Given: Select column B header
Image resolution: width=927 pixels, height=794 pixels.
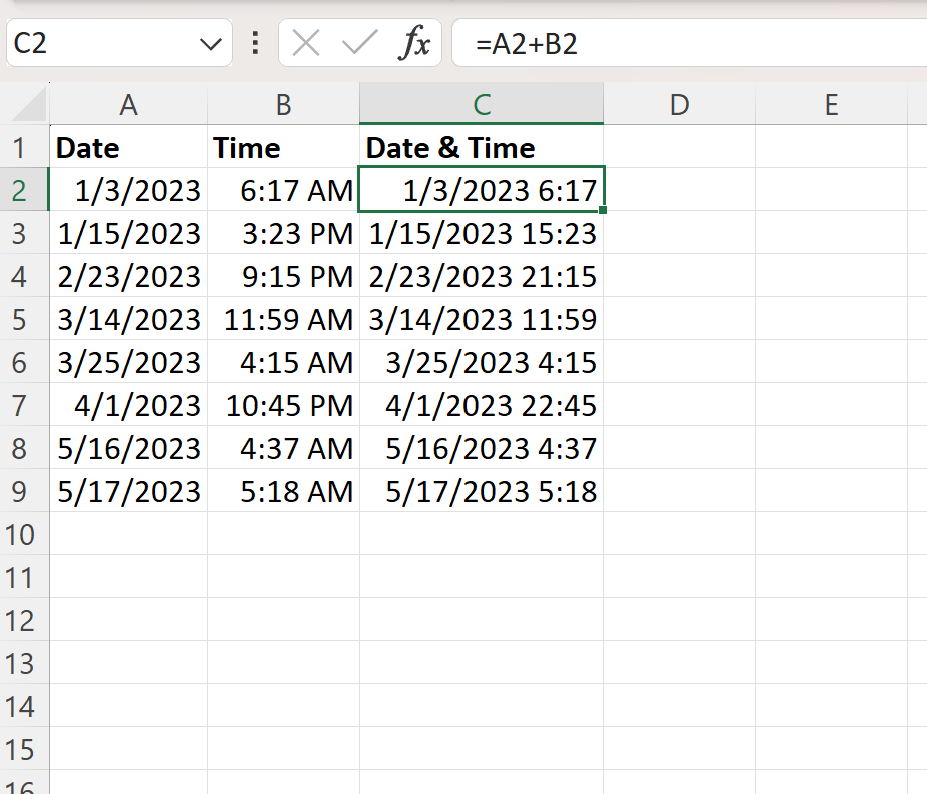Looking at the screenshot, I should (283, 105).
